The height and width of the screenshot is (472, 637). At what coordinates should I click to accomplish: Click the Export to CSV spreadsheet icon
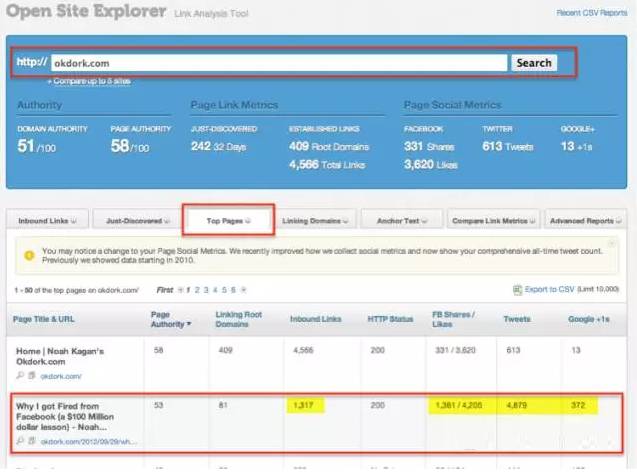(x=517, y=290)
